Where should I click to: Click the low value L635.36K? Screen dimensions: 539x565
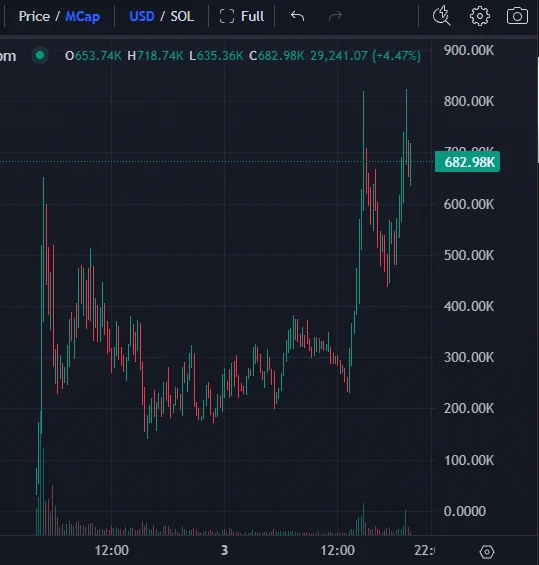tap(216, 56)
